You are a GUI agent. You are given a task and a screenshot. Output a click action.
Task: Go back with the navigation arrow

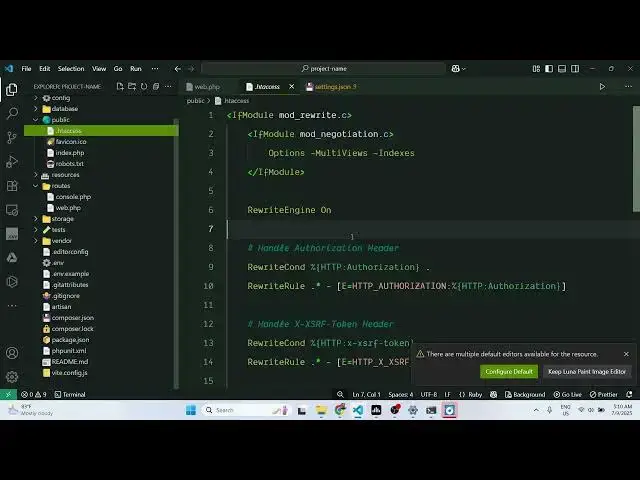(178, 69)
